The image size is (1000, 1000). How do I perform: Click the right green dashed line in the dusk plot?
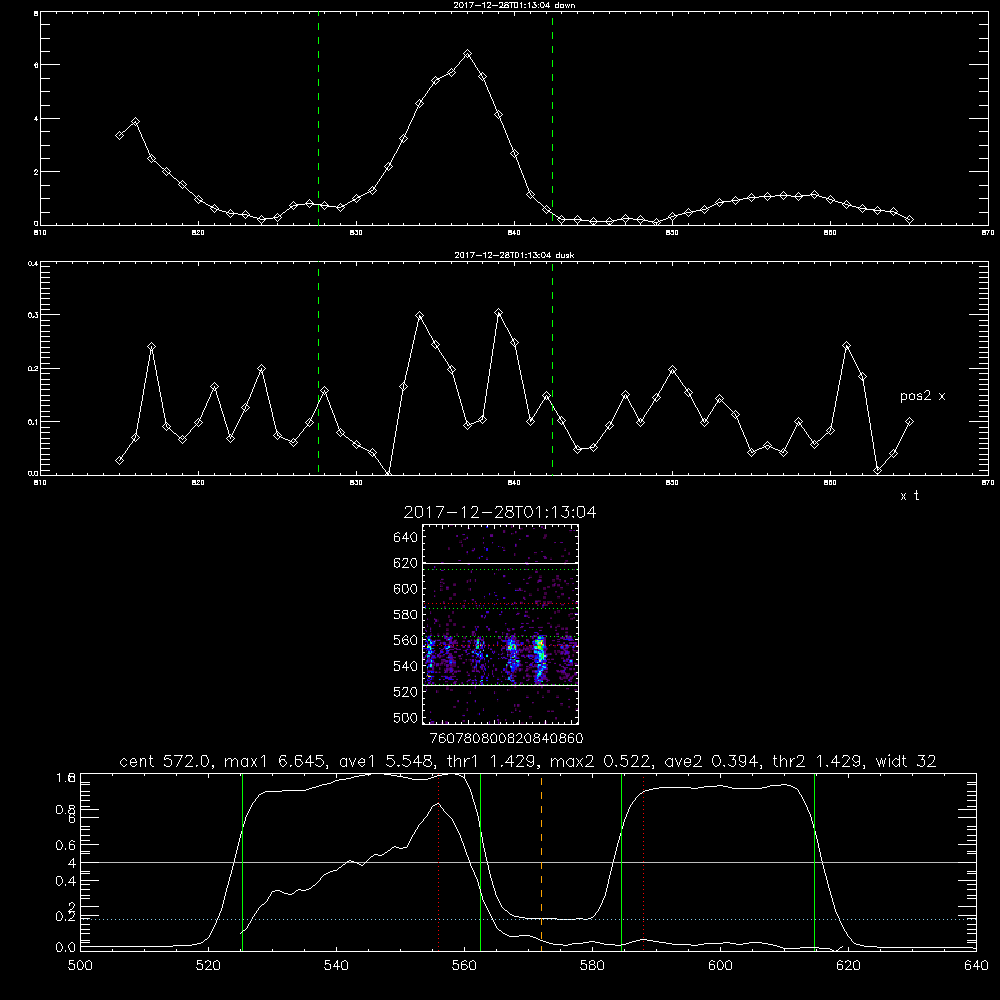pyautogui.click(x=552, y=369)
